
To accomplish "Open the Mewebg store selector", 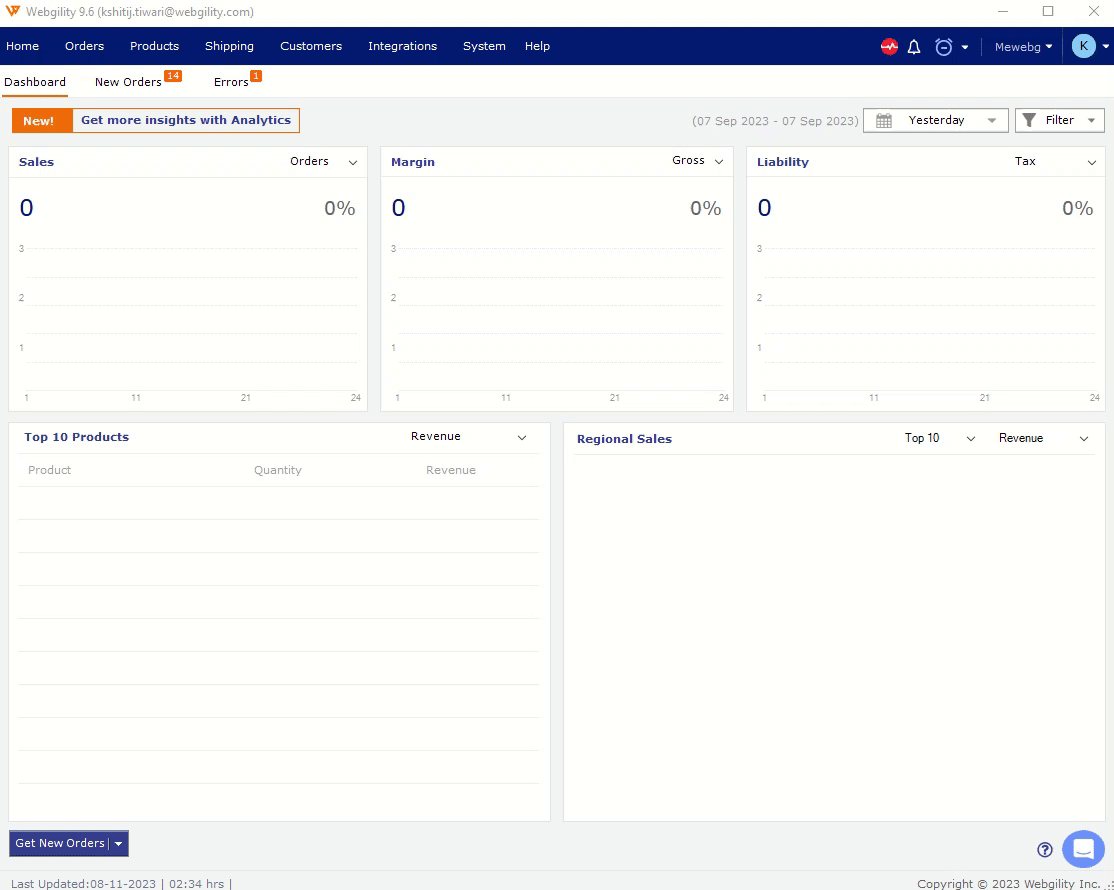I will 1024,47.
